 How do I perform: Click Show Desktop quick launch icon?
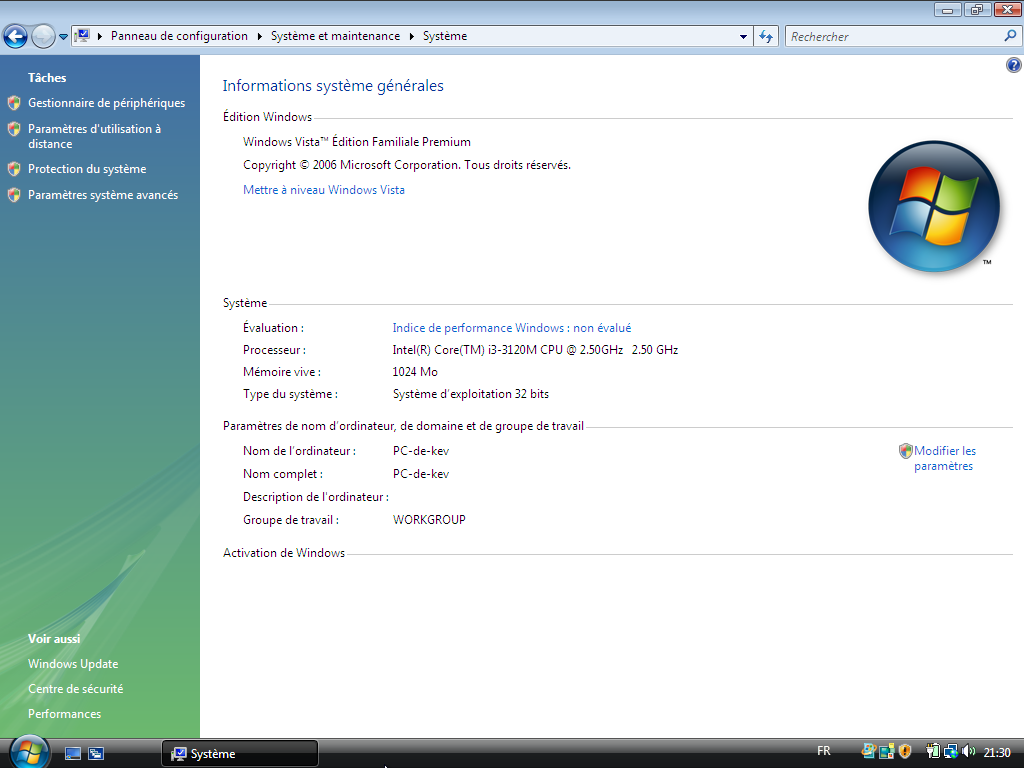pyautogui.click(x=72, y=754)
